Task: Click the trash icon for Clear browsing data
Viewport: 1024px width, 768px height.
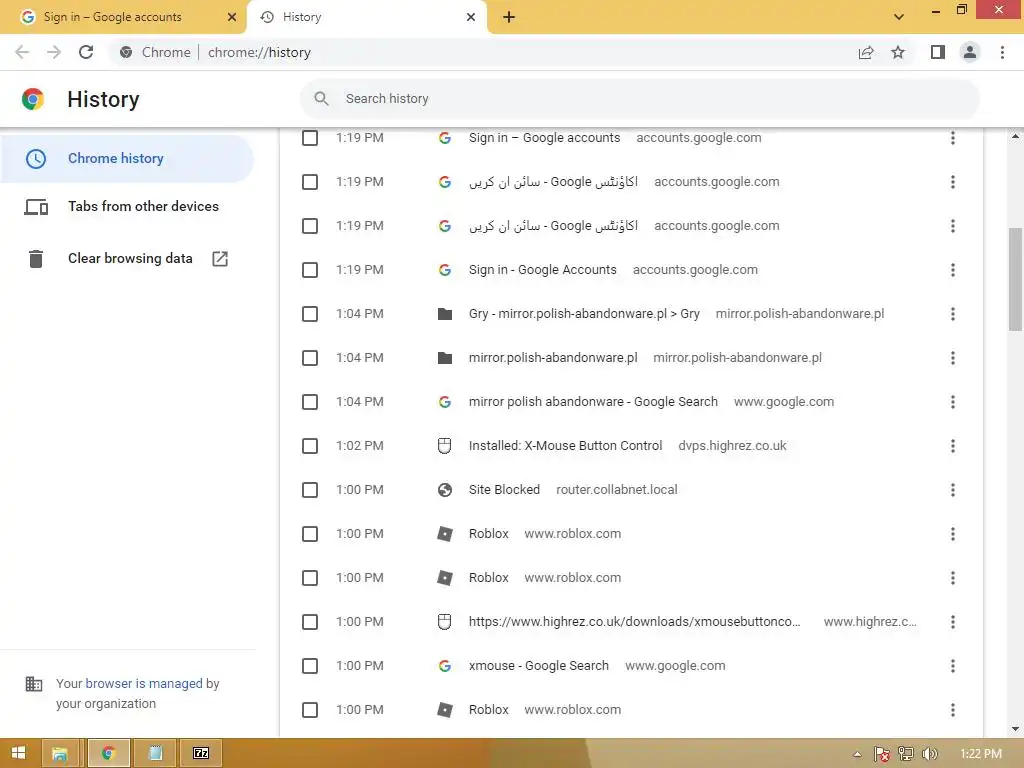Action: (x=36, y=259)
